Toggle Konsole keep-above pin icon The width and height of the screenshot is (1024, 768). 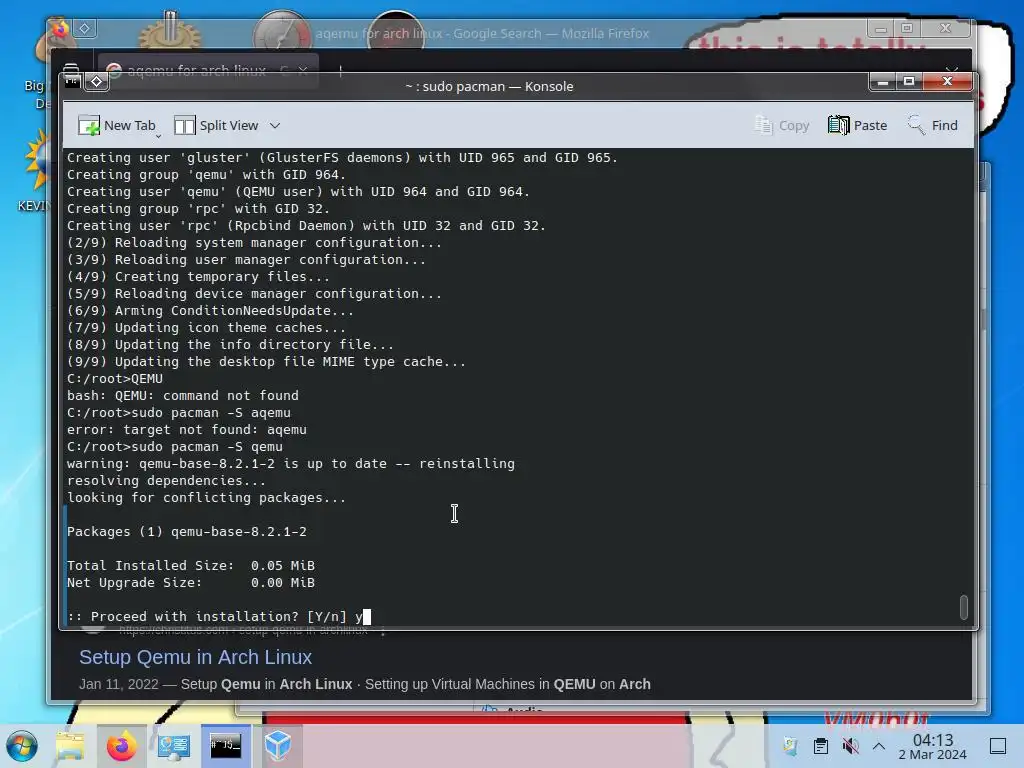pyautogui.click(x=97, y=81)
